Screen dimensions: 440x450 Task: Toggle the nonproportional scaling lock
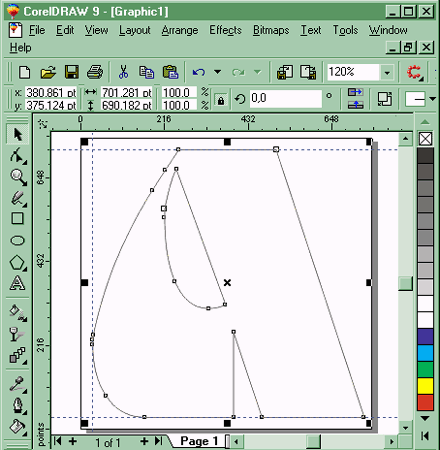tap(221, 100)
